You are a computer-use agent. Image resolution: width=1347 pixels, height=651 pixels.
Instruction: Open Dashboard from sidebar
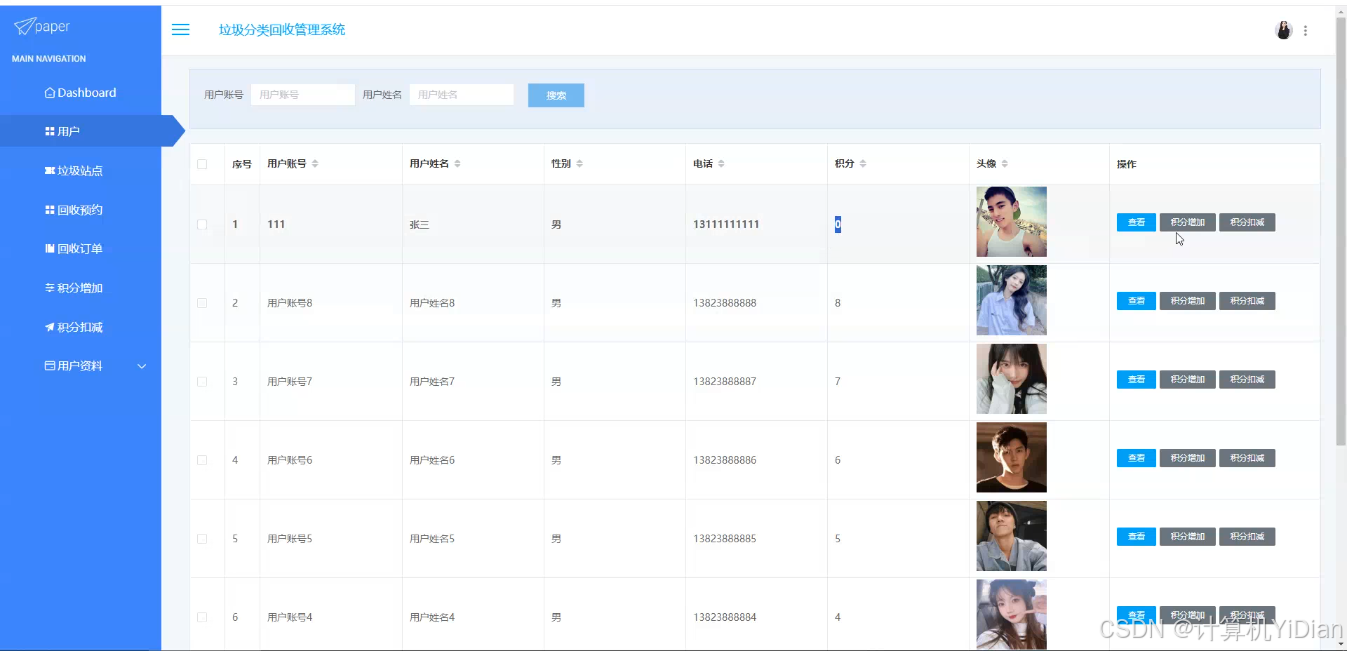[x=80, y=93]
